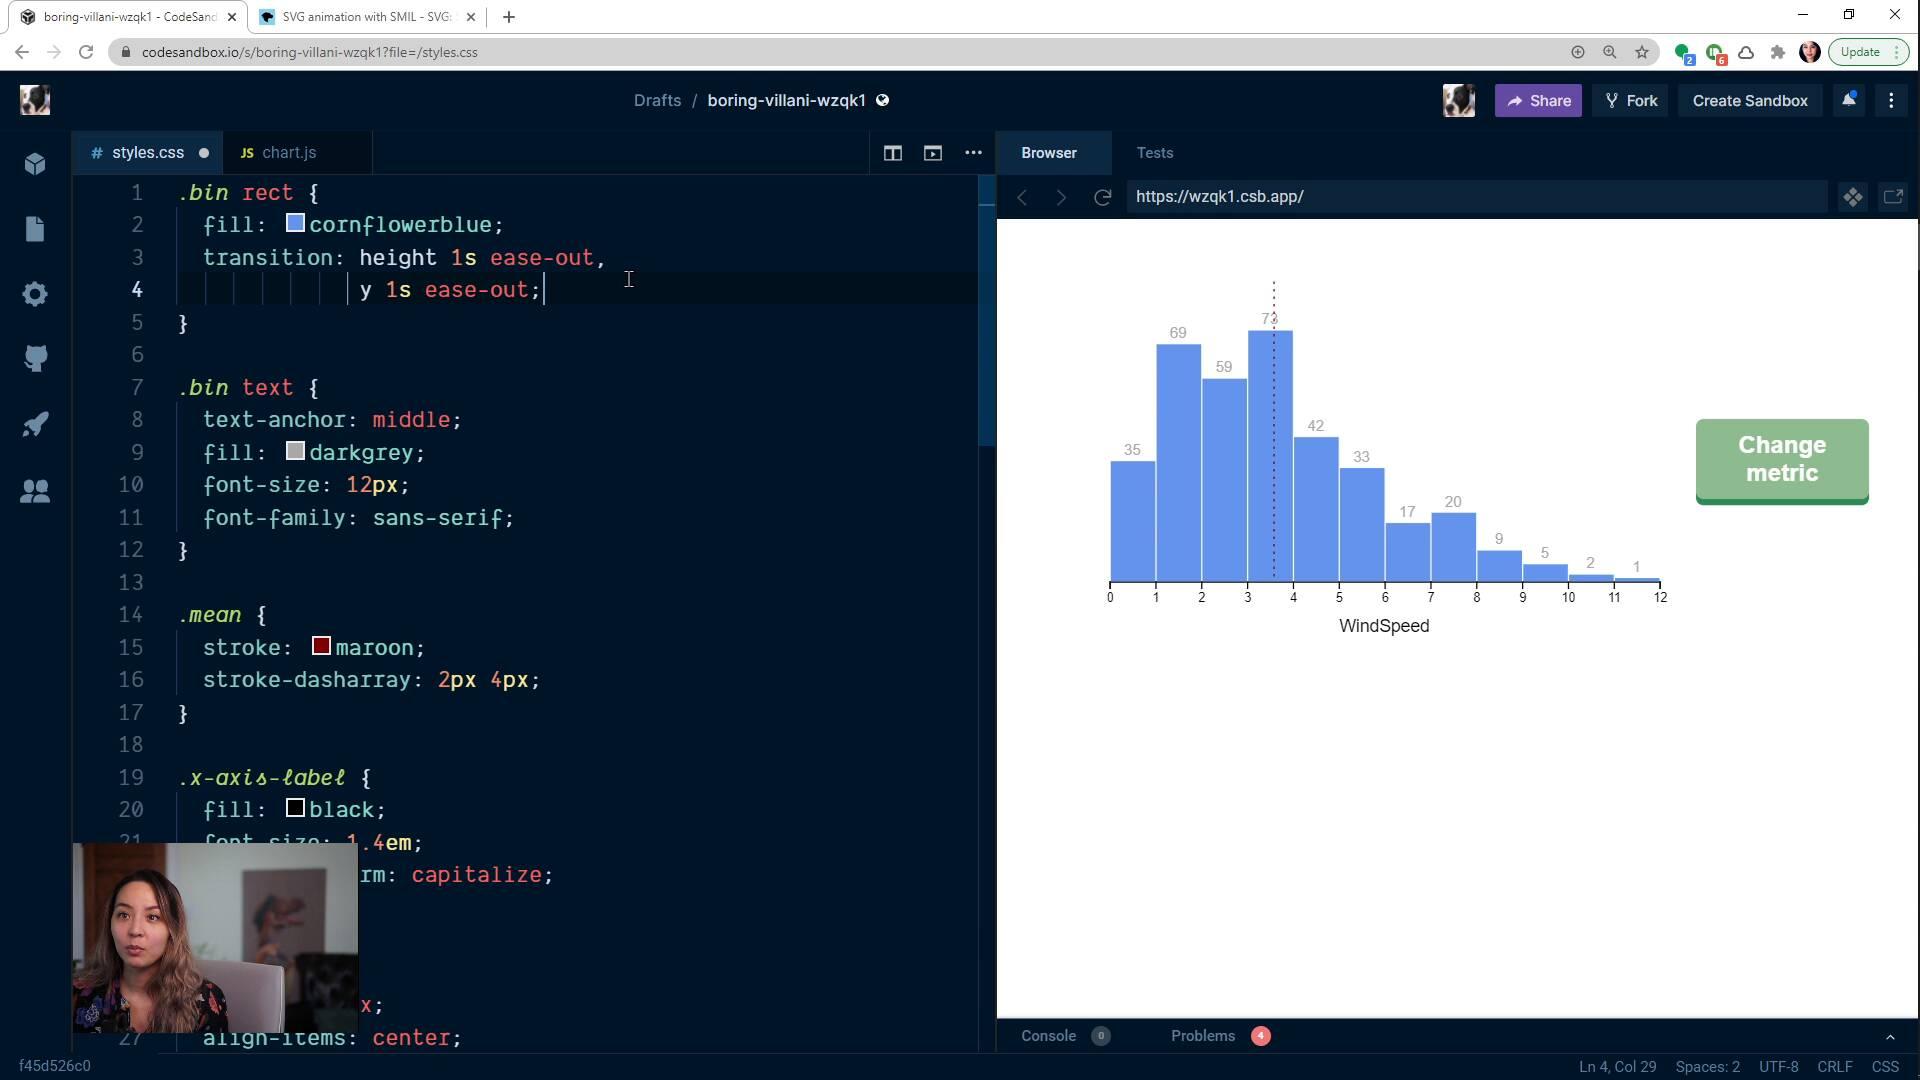Expand the bottom console panel chevron
This screenshot has width=1920, height=1080.
coord(1890,1037)
